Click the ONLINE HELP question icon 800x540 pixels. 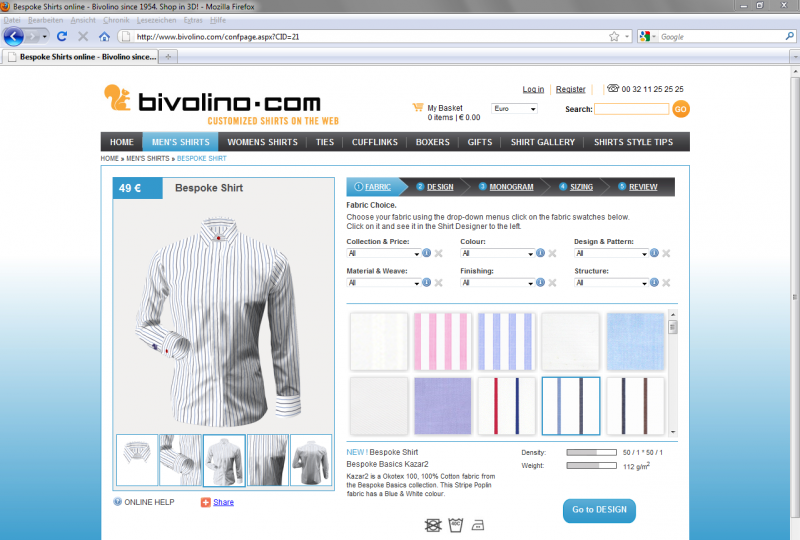point(117,502)
